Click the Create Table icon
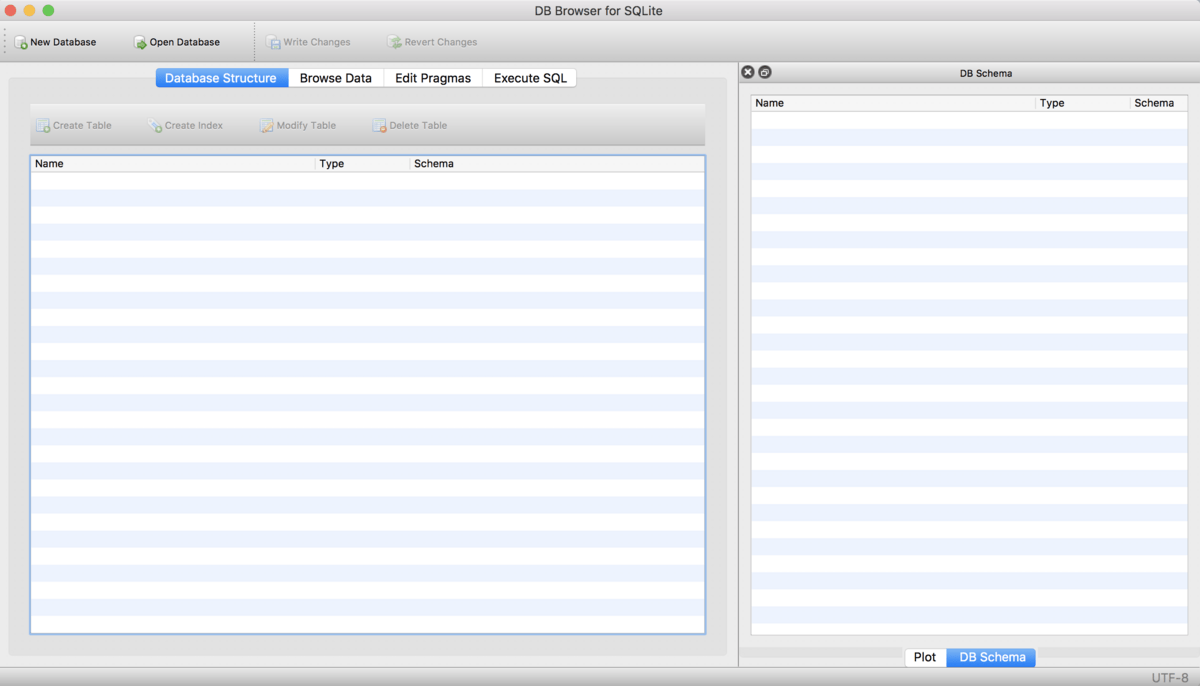Screen dimensions: 1200x686 (x=43, y=126)
